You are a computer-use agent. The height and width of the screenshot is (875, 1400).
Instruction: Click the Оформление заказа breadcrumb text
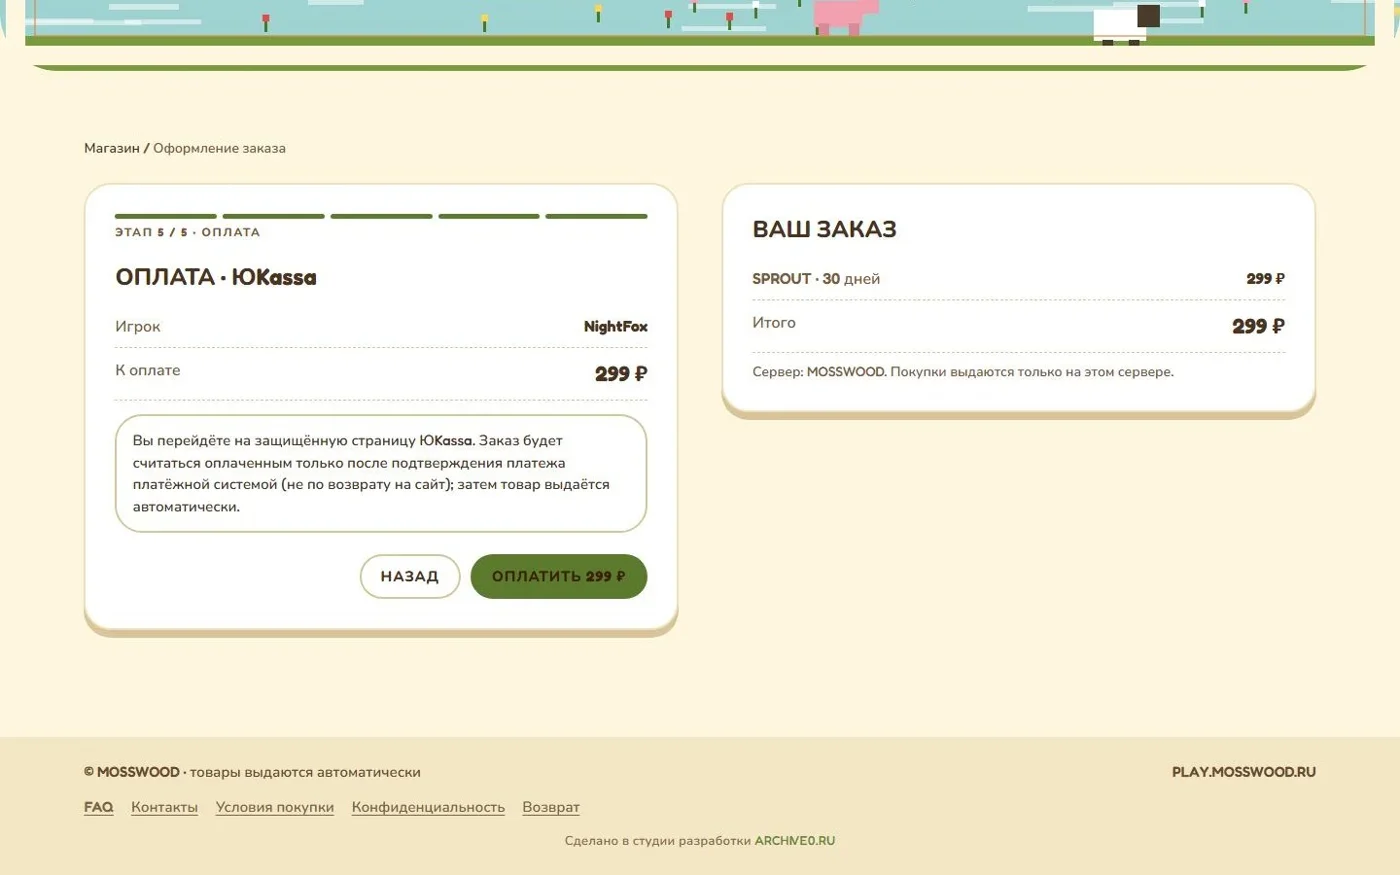tap(219, 148)
